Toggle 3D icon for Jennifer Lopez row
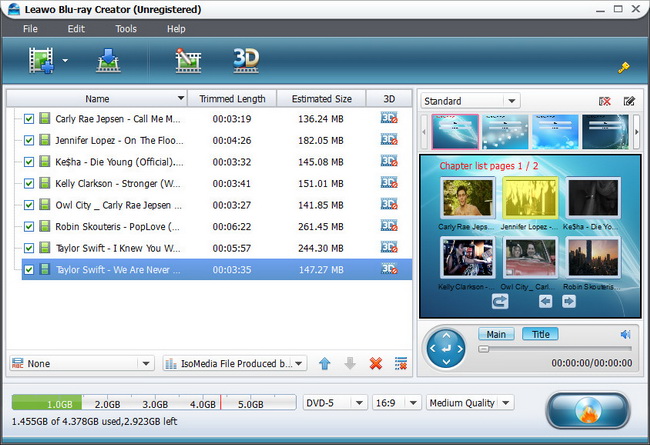 389,140
